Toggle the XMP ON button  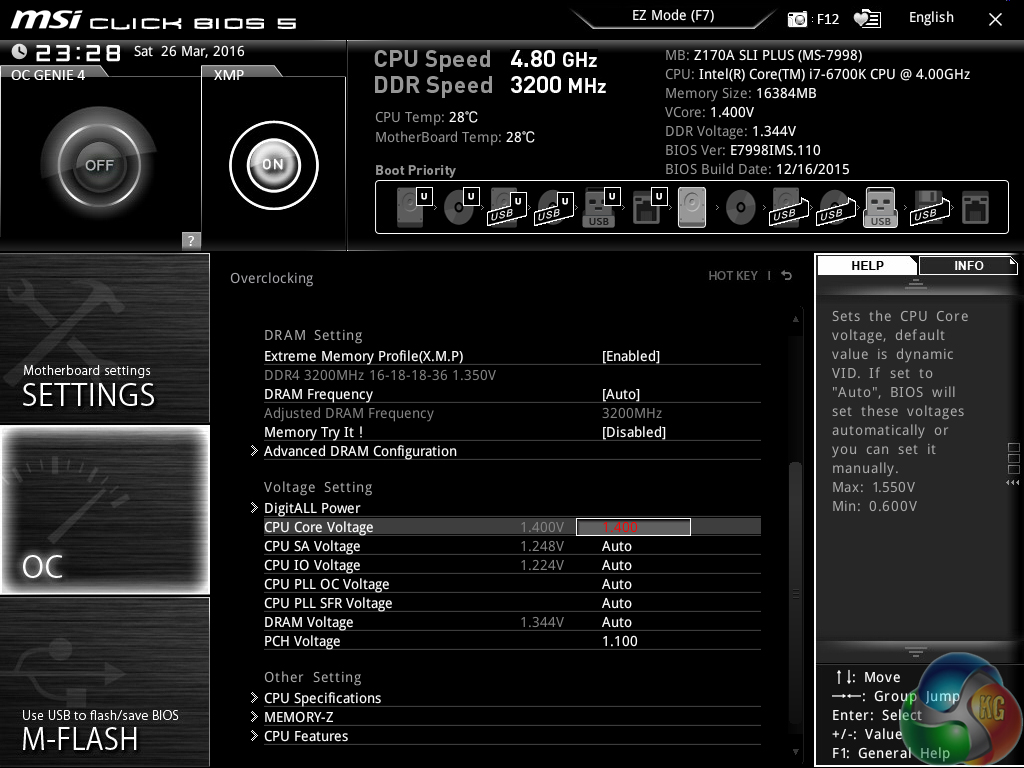pyautogui.click(x=274, y=165)
